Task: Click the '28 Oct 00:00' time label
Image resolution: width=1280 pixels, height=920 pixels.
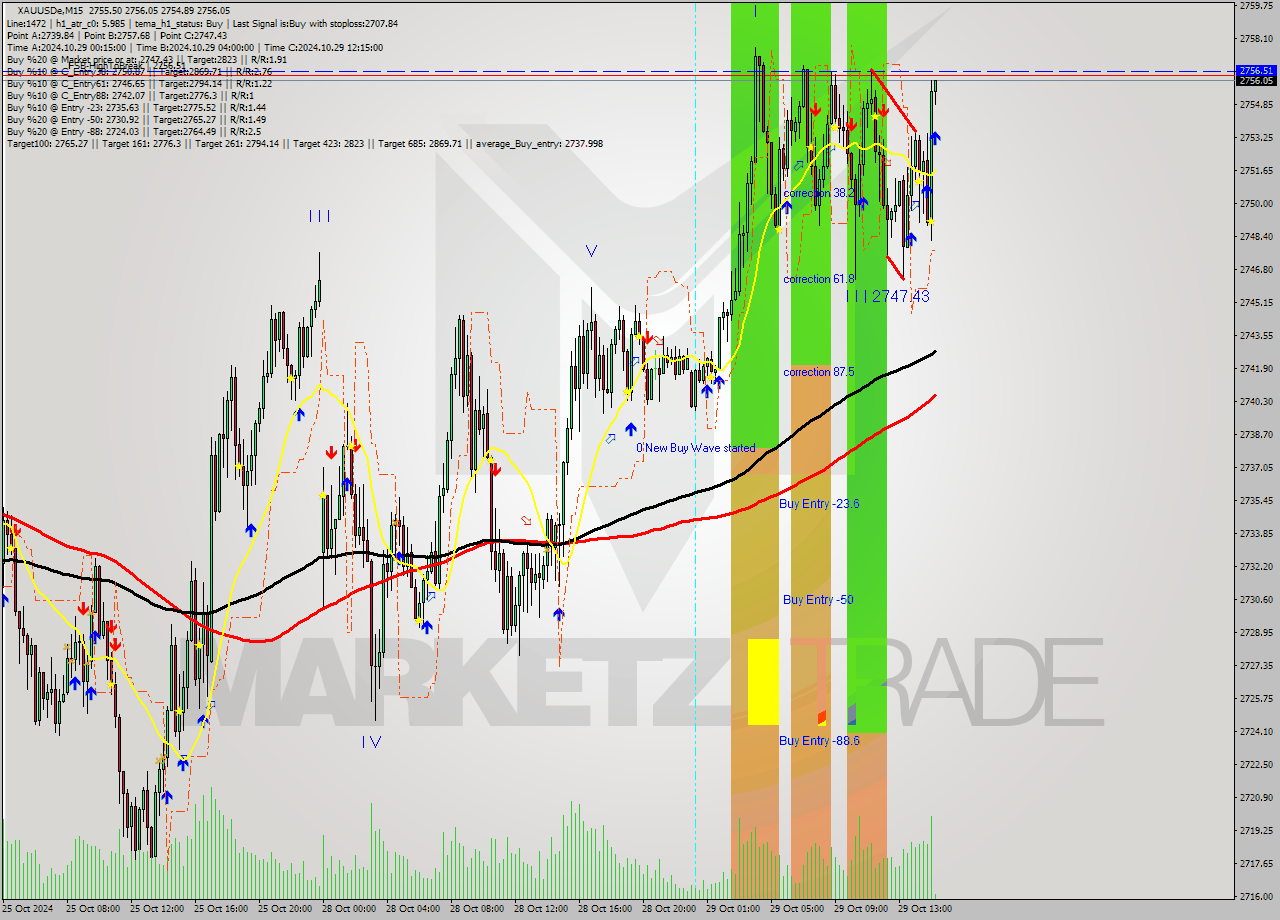Action: pos(348,909)
